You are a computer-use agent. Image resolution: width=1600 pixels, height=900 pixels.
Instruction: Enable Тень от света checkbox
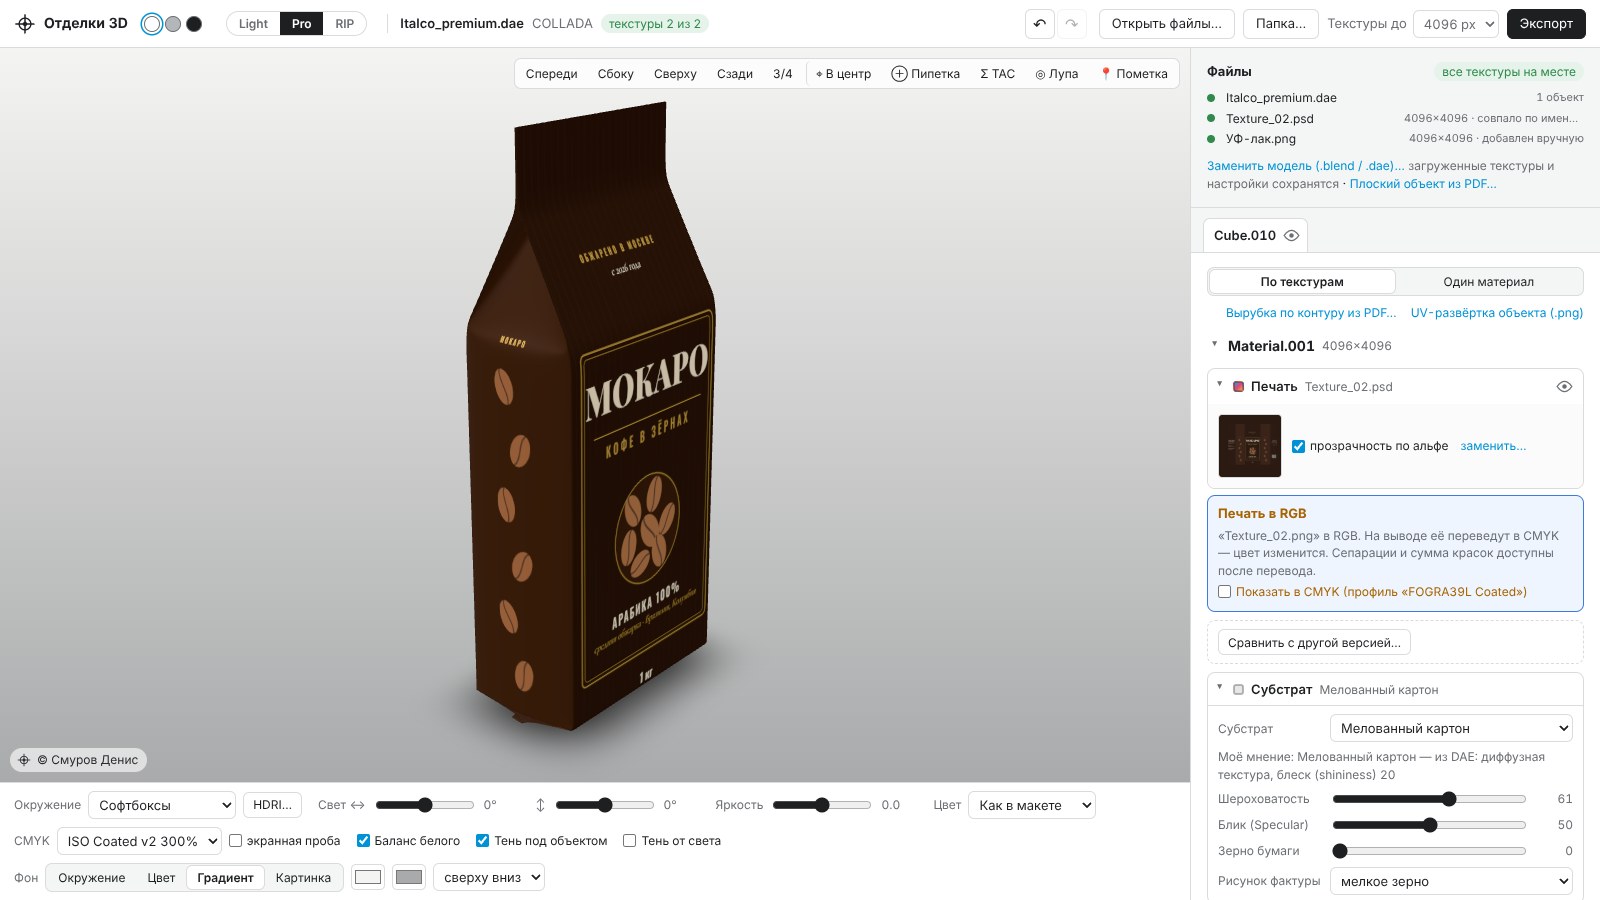630,841
